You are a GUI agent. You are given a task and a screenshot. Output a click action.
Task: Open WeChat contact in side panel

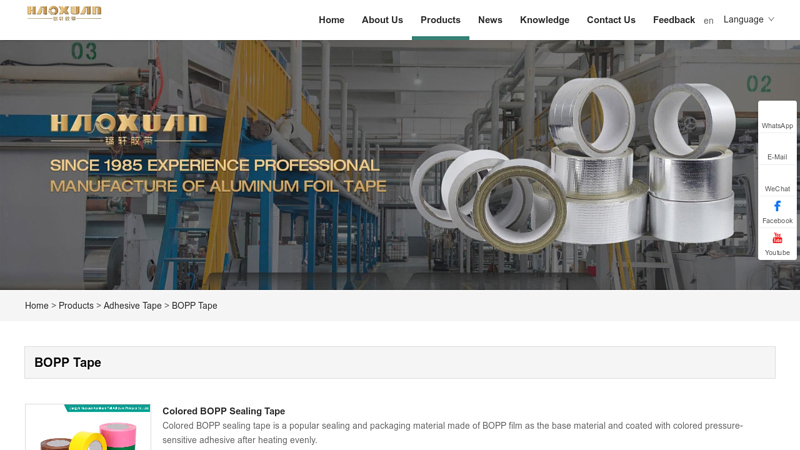pos(777,189)
